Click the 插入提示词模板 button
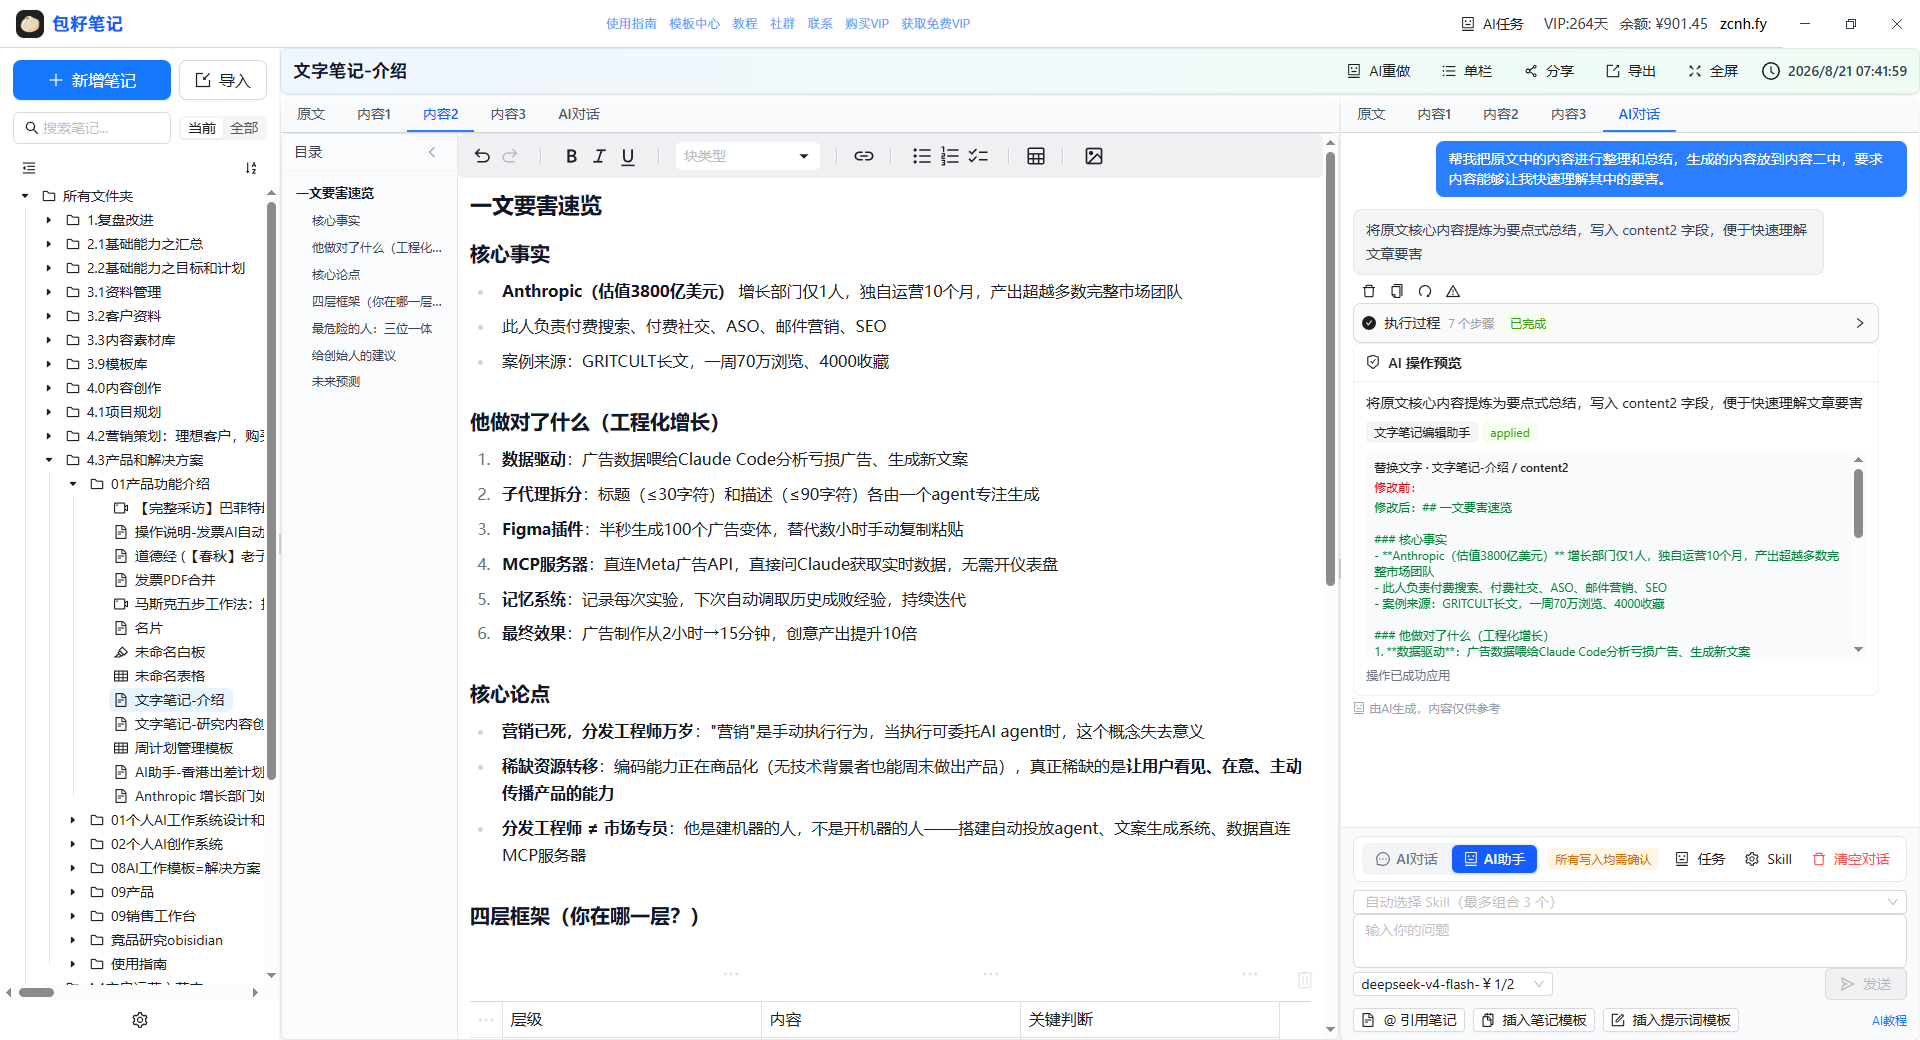 (1671, 1020)
